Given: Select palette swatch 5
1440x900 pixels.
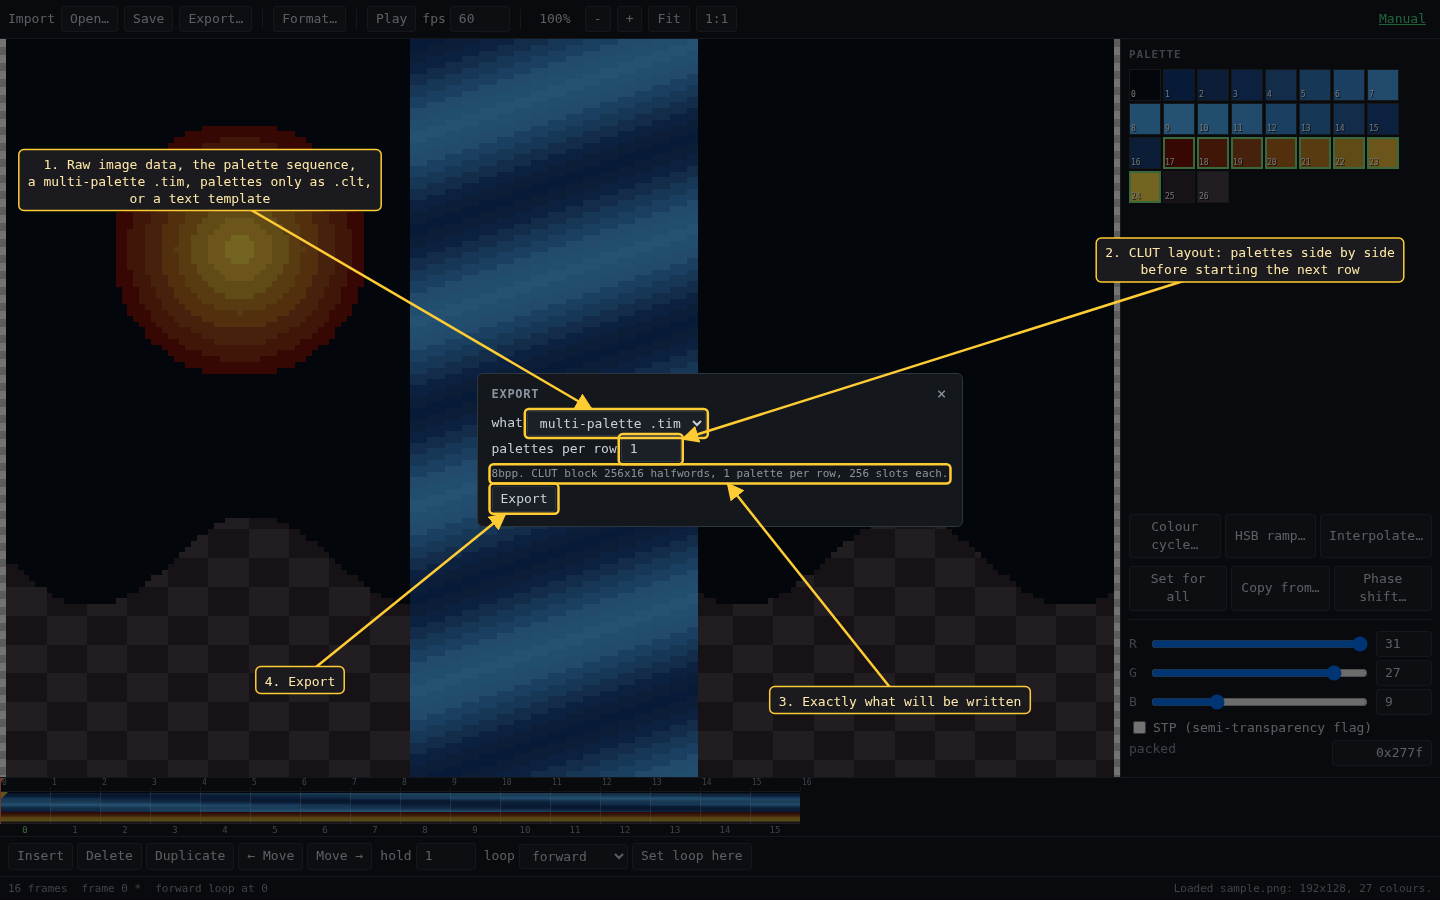Looking at the screenshot, I should 1315,85.
